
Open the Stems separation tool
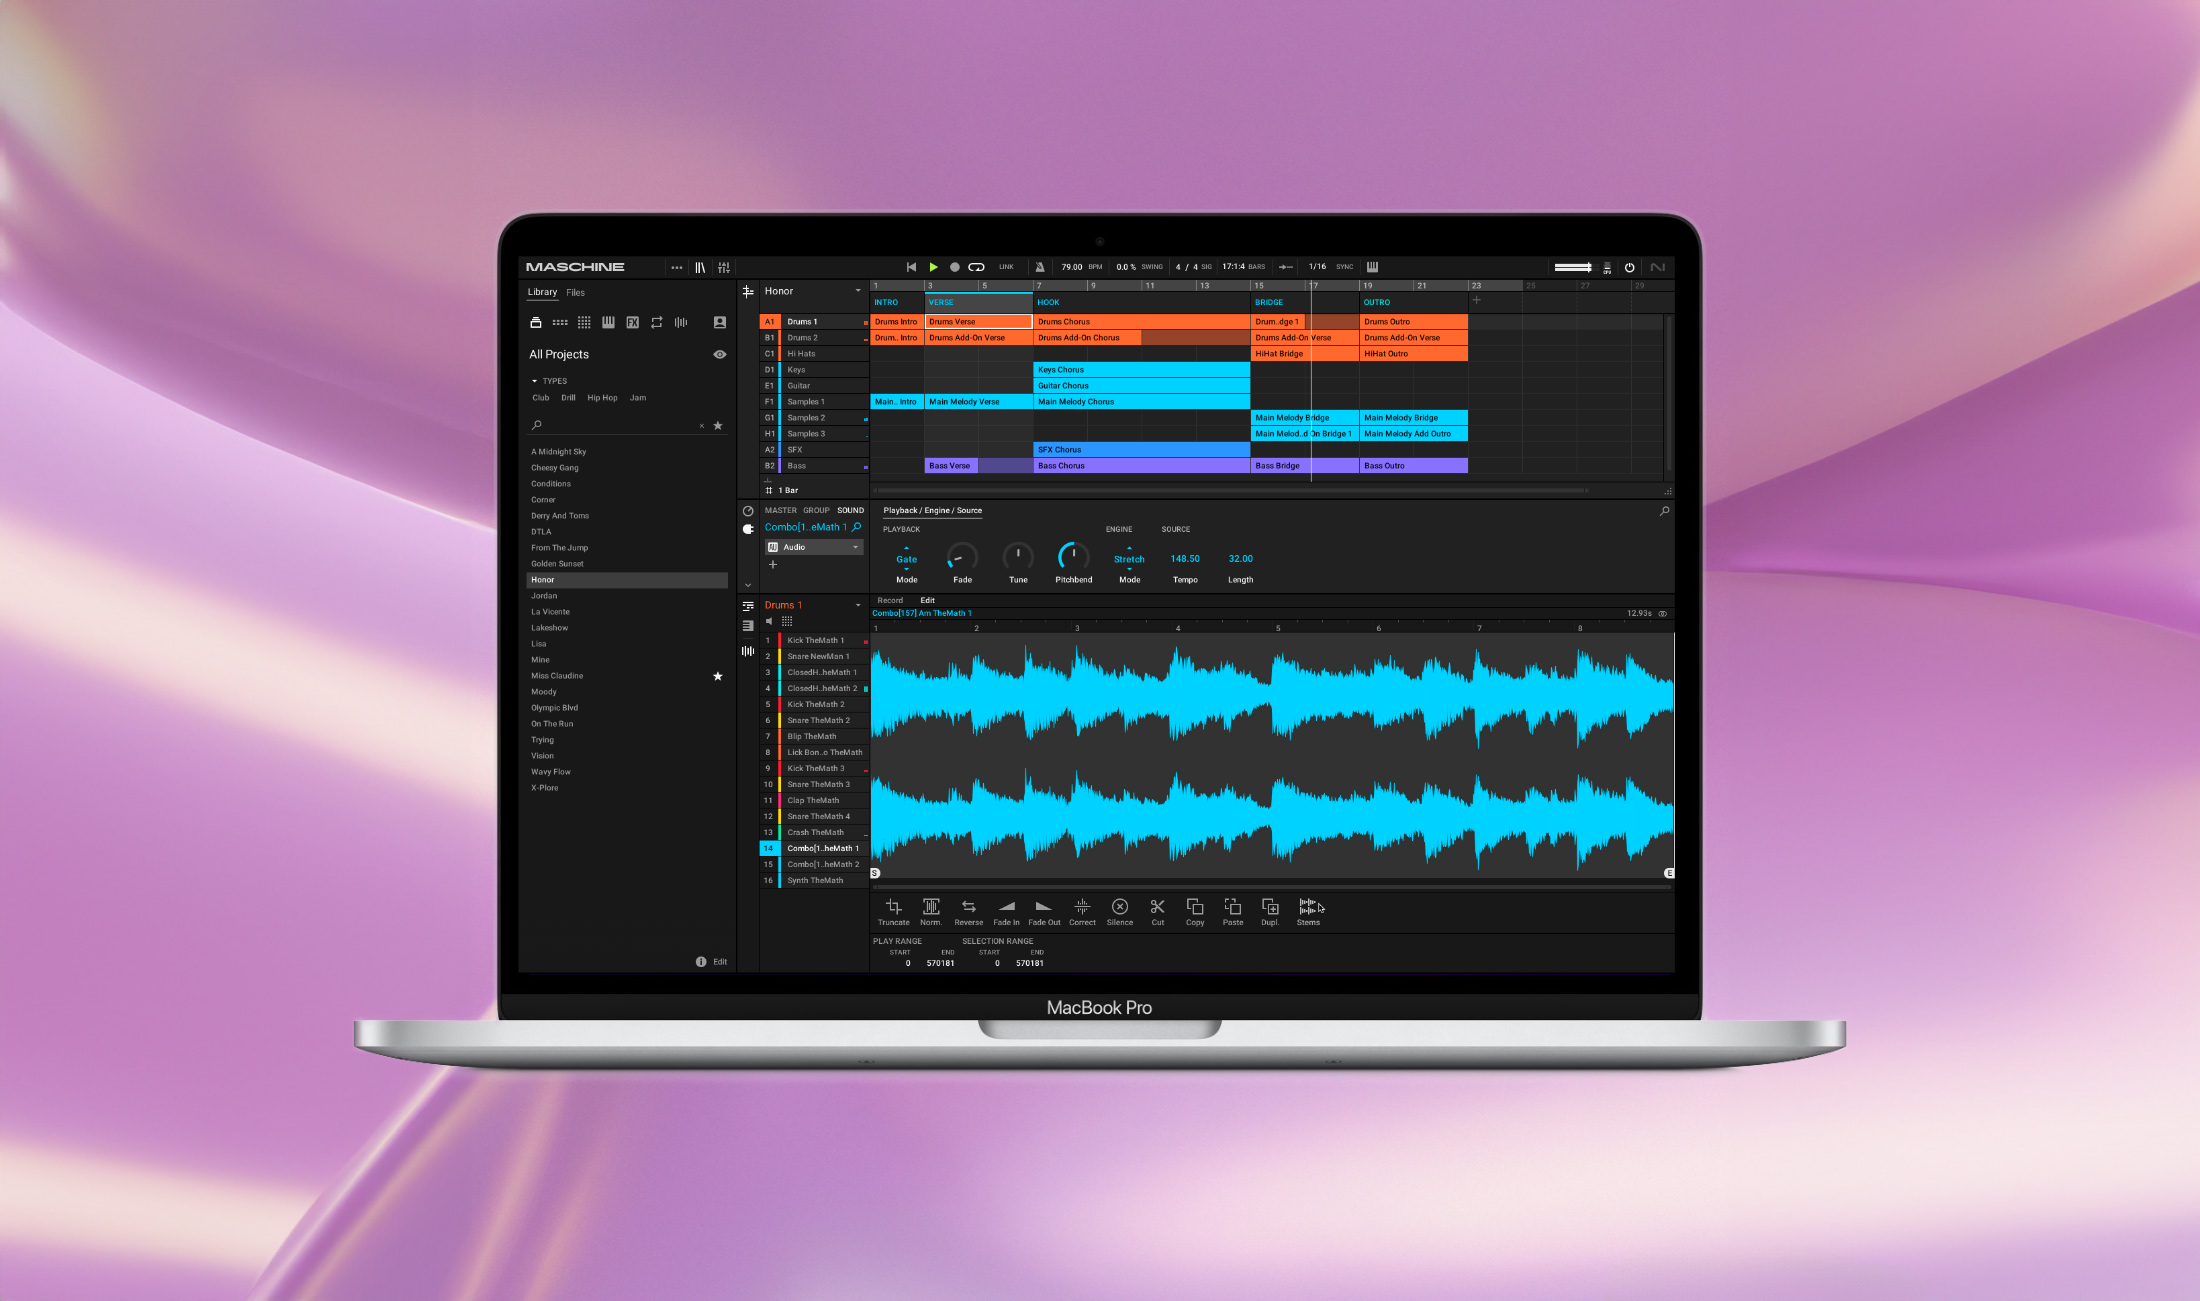tap(1308, 905)
